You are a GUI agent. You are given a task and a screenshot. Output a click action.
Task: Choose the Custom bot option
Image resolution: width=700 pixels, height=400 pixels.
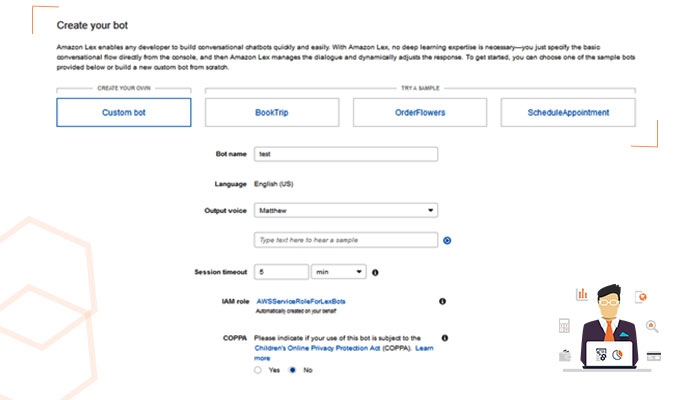[124, 113]
